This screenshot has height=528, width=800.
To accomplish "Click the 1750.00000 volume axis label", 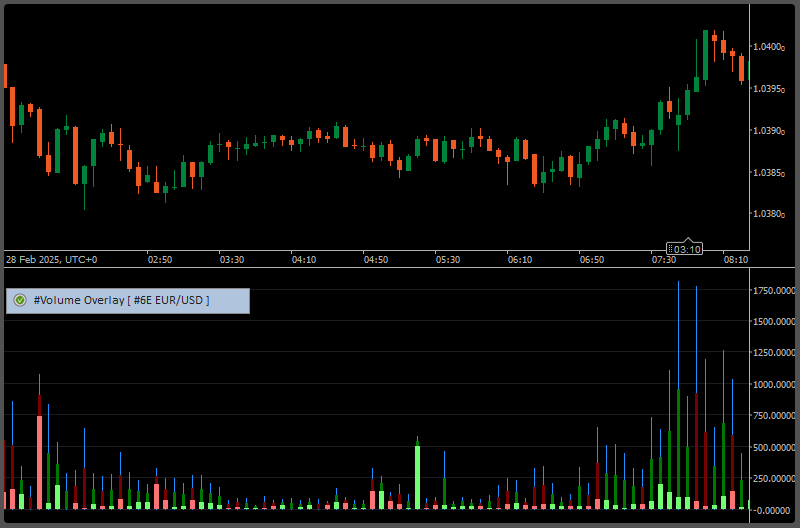I will click(775, 290).
